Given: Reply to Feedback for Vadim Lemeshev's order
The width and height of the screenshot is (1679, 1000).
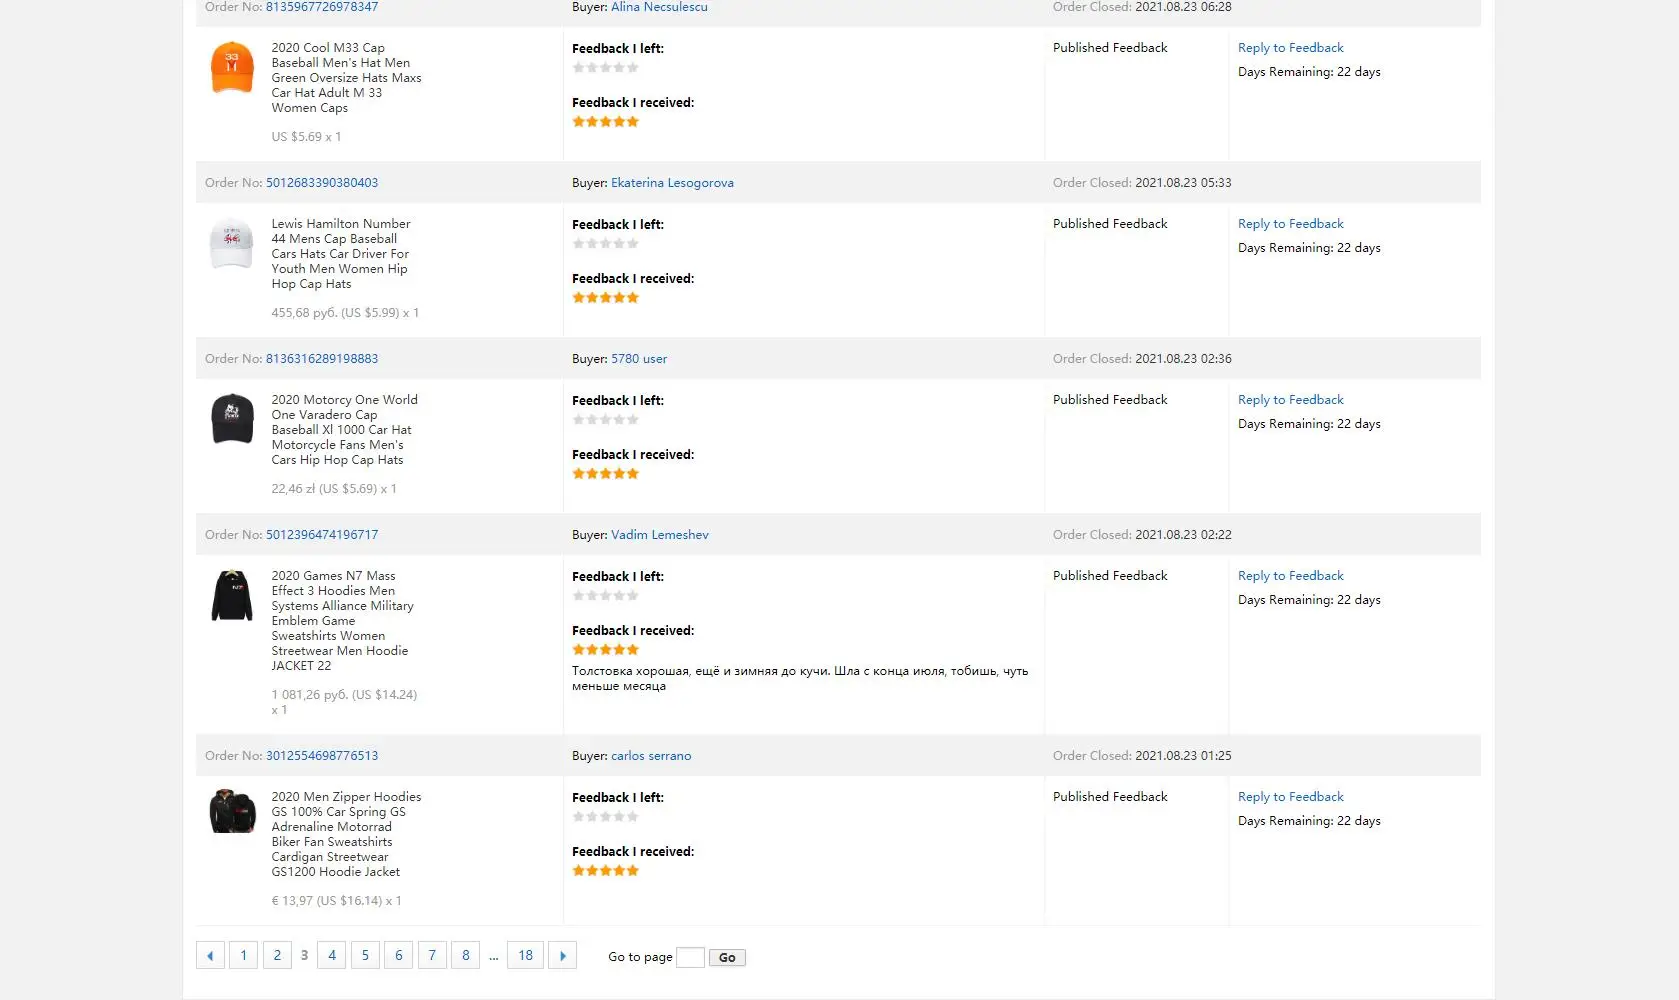Looking at the screenshot, I should (1290, 576).
